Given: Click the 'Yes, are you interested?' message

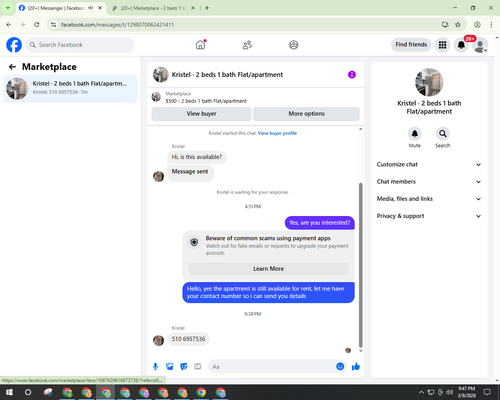Looking at the screenshot, I should (x=320, y=223).
